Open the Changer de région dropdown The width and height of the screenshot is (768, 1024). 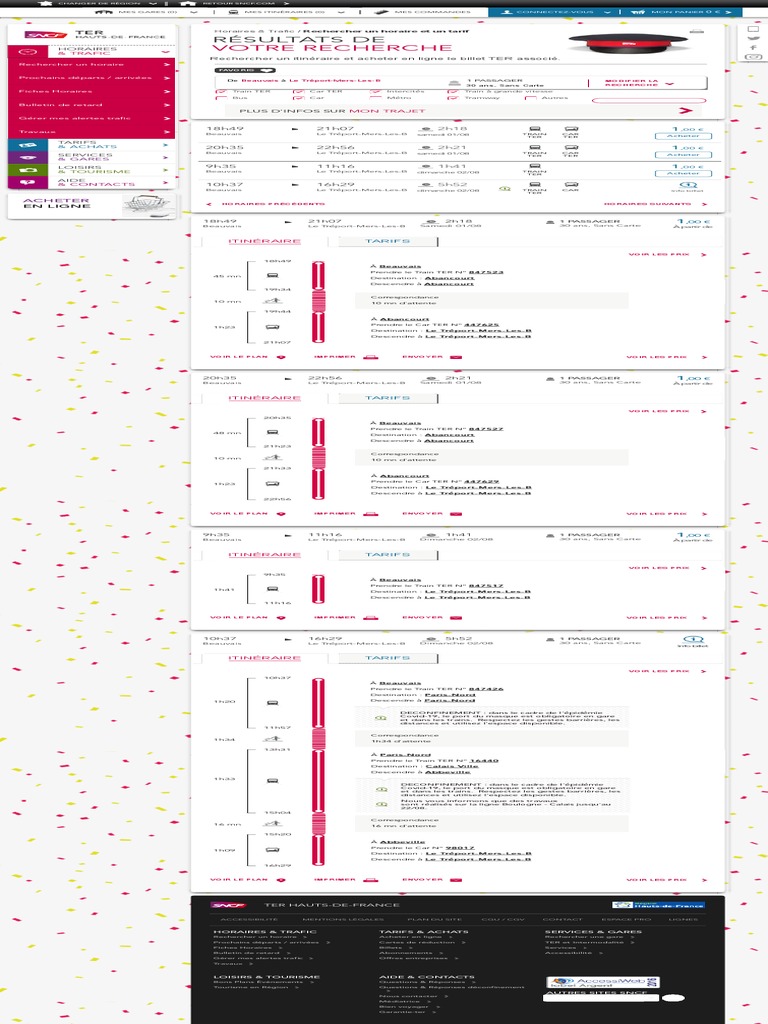[x=98, y=3]
